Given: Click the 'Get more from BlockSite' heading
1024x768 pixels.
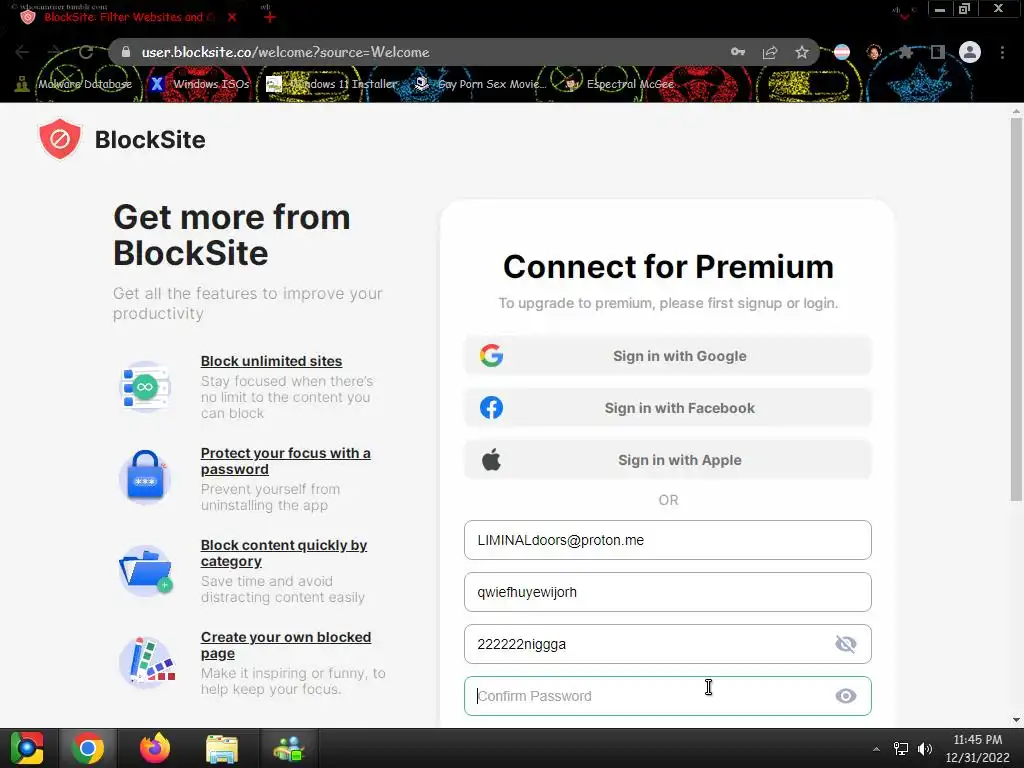Looking at the screenshot, I should [232, 235].
